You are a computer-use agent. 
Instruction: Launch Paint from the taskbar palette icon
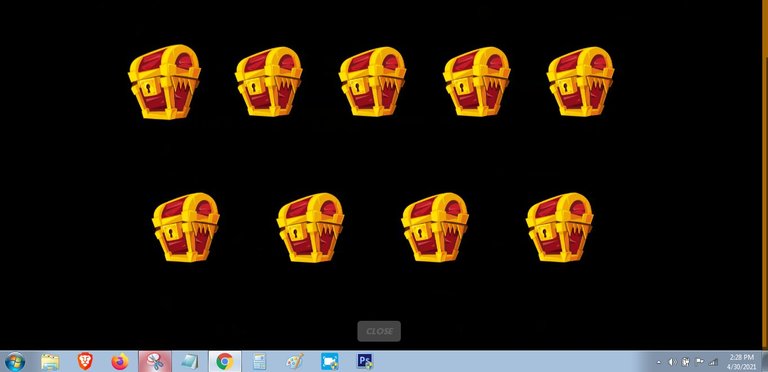[294, 362]
